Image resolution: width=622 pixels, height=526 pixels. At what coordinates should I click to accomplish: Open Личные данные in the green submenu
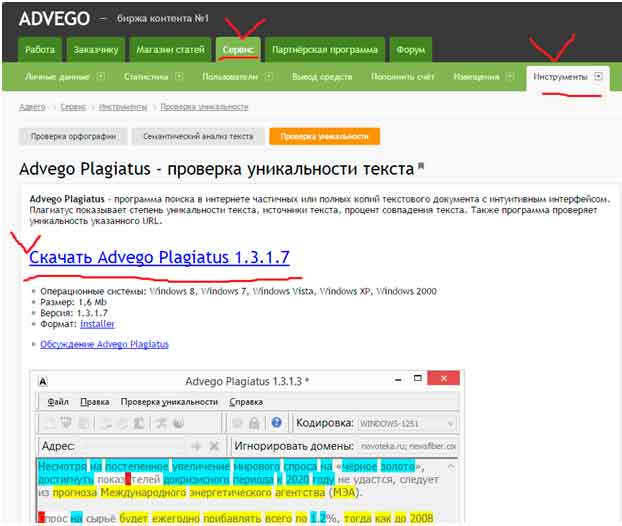pos(57,77)
